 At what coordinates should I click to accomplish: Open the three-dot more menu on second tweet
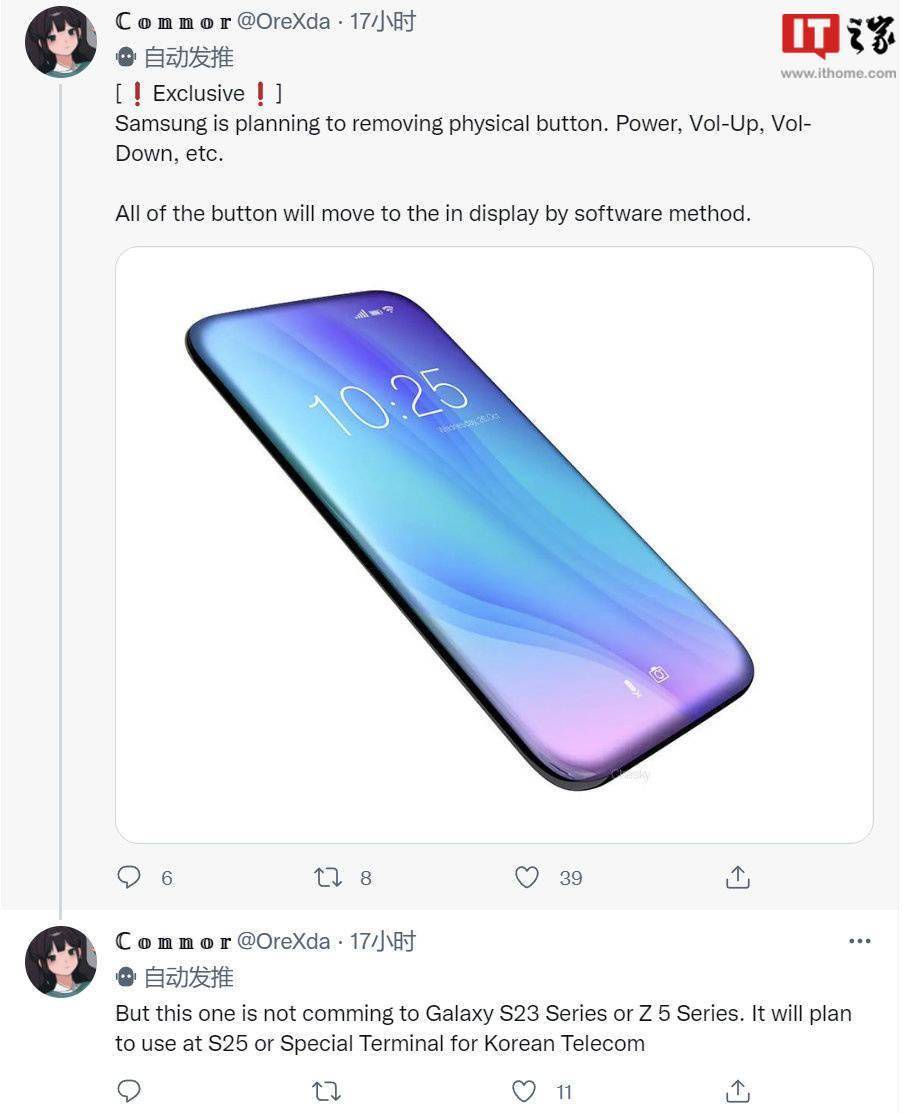860,941
